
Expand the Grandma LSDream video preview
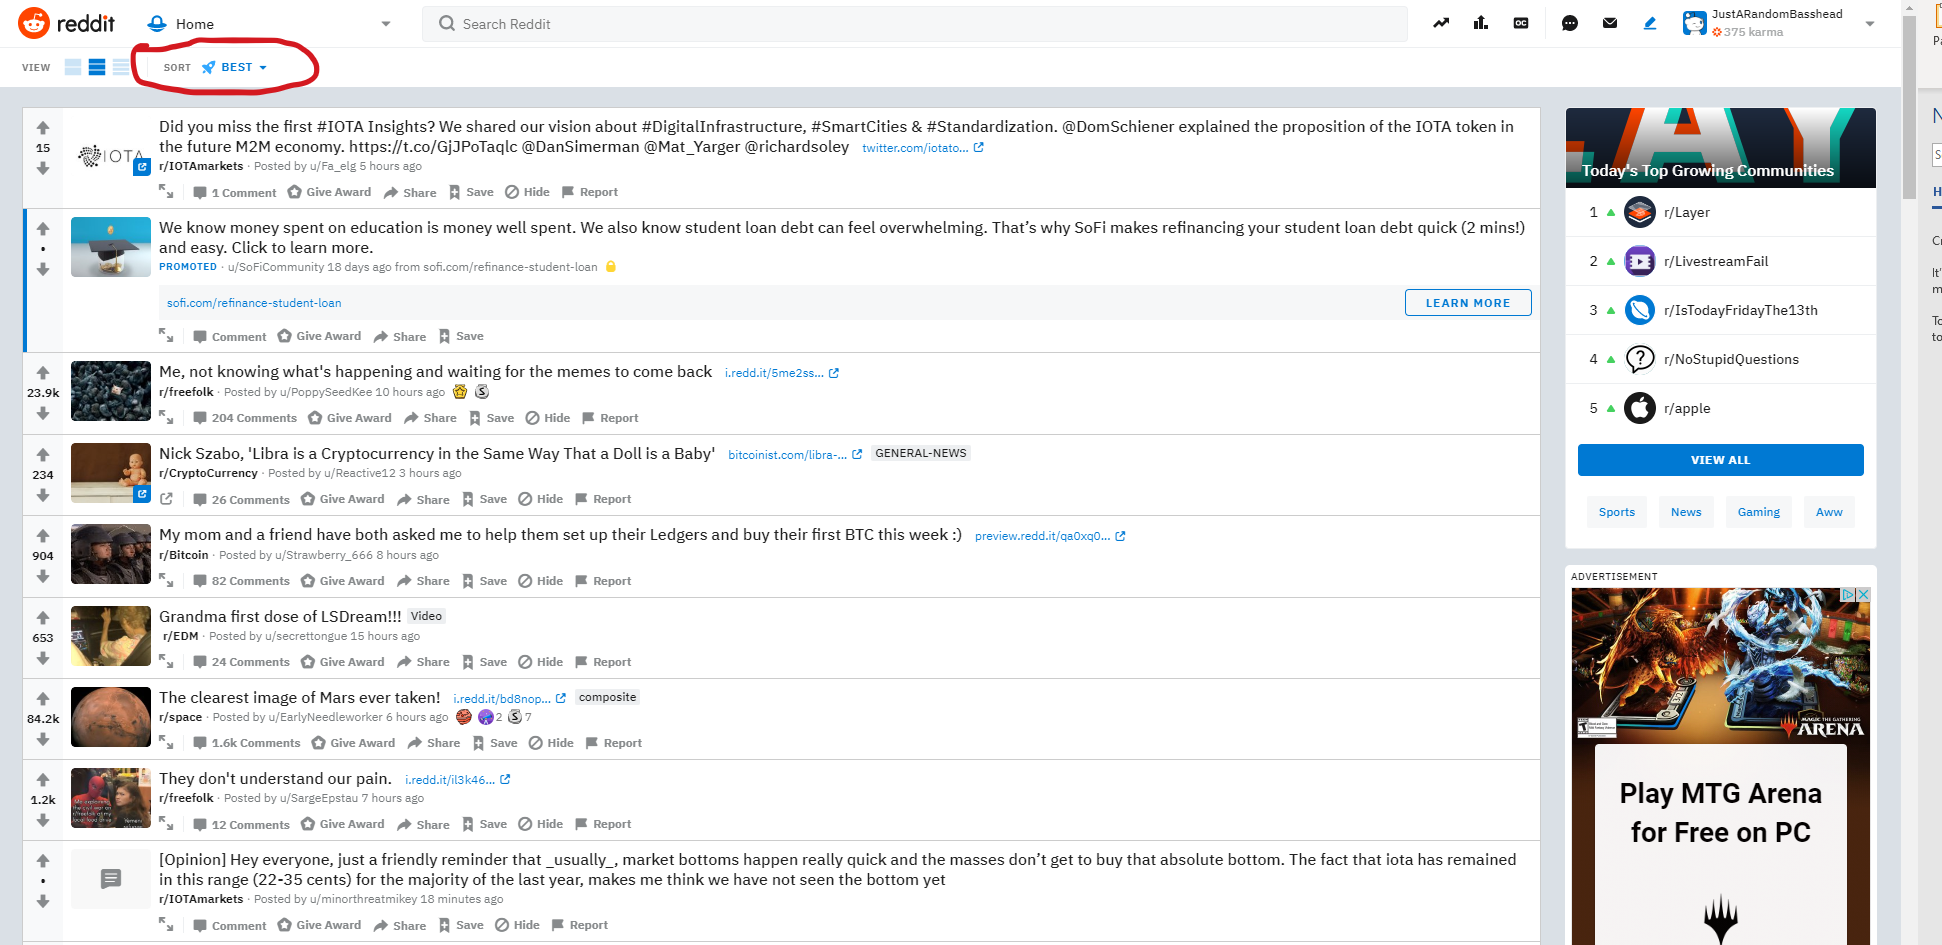[166, 662]
